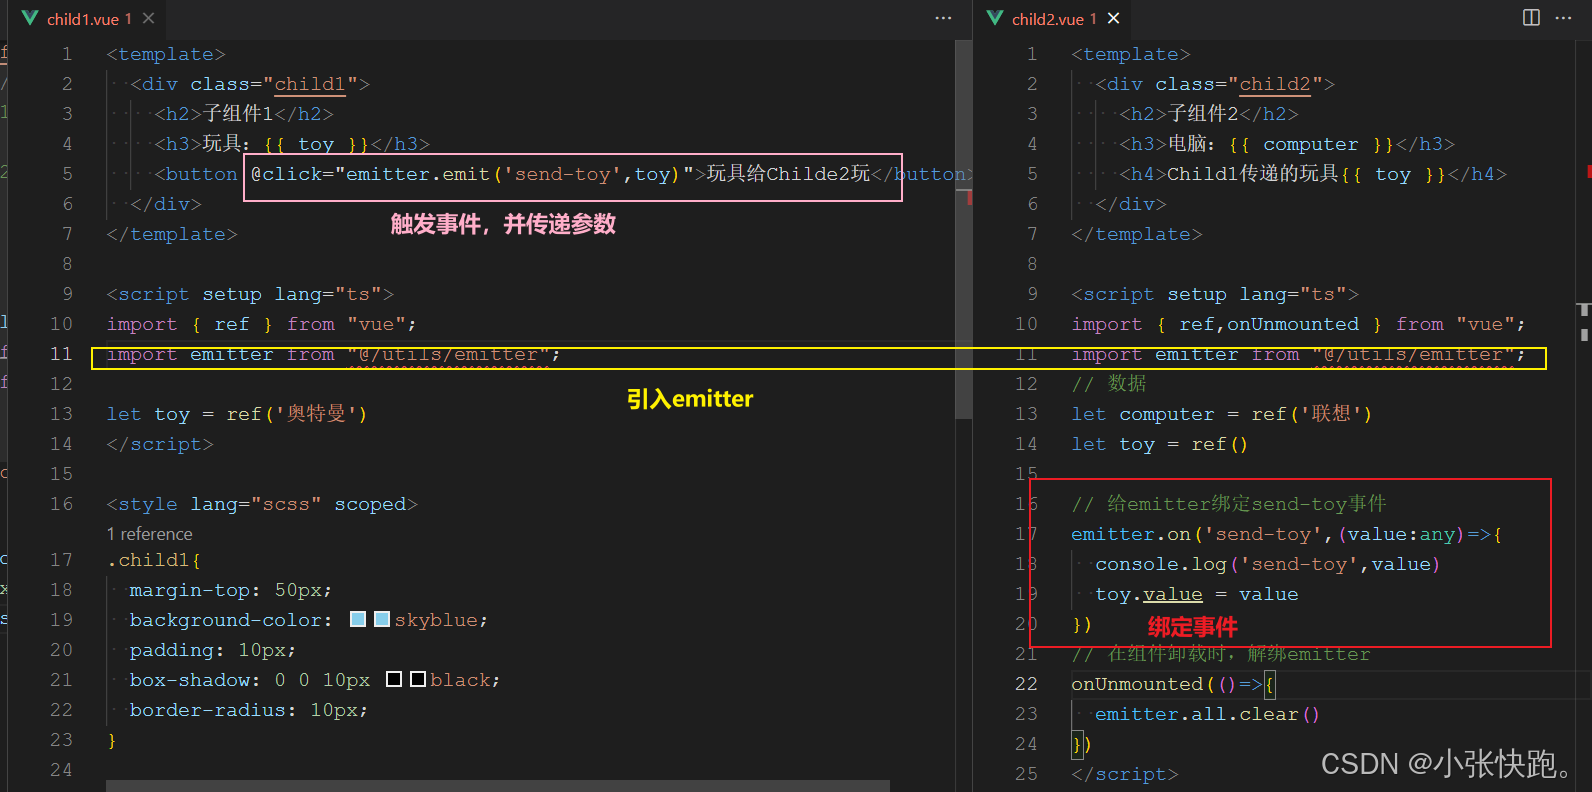Image resolution: width=1592 pixels, height=792 pixels.
Task: Switch to the child2.vue tab
Action: [1054, 19]
